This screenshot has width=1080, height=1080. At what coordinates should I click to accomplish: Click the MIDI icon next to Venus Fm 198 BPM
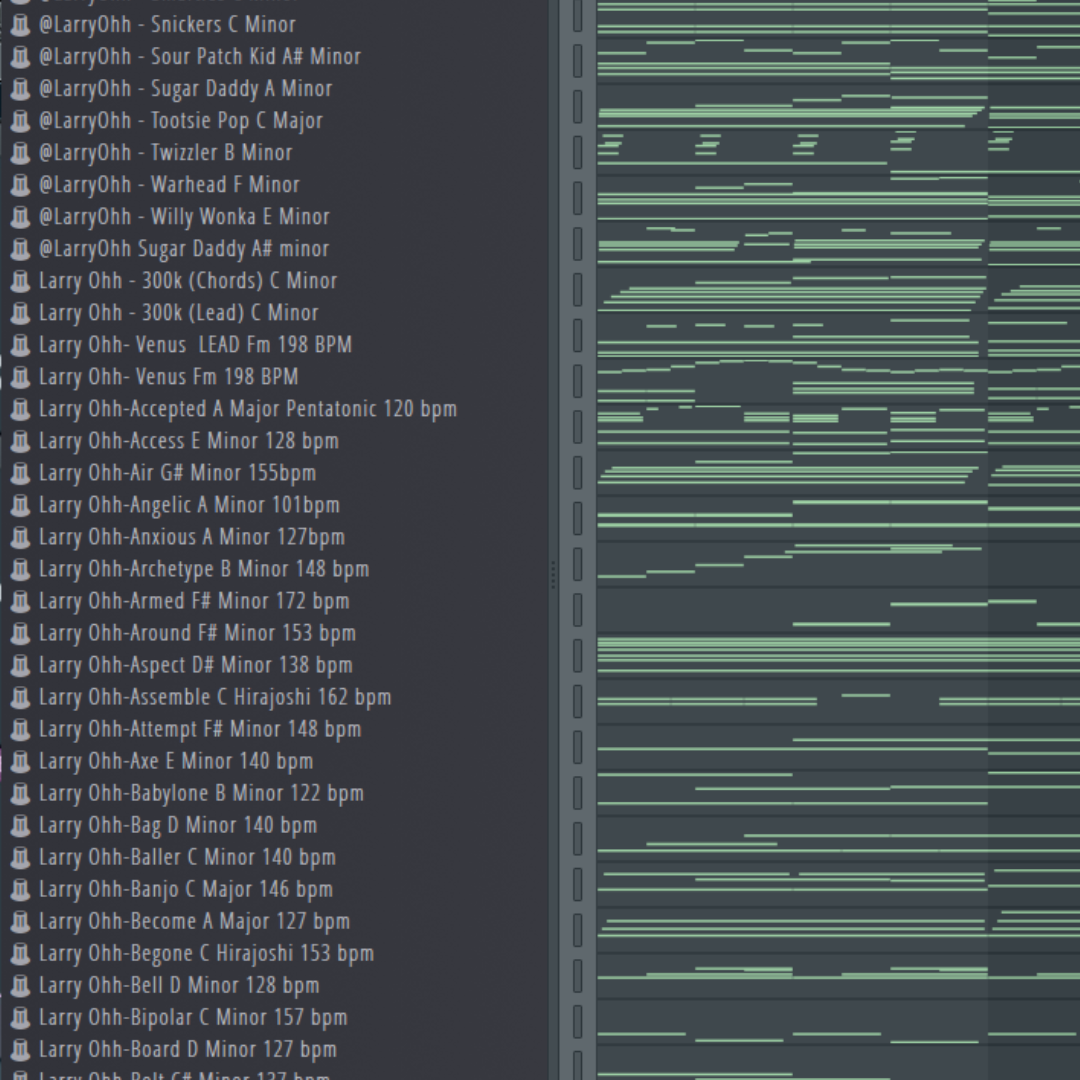[20, 377]
